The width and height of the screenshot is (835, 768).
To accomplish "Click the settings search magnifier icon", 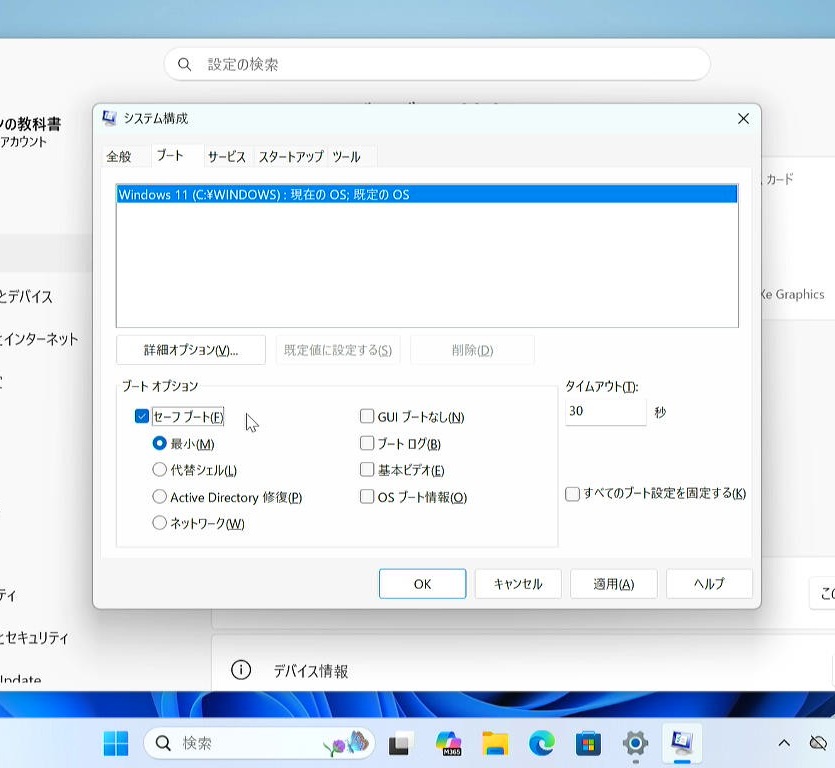I will click(184, 64).
